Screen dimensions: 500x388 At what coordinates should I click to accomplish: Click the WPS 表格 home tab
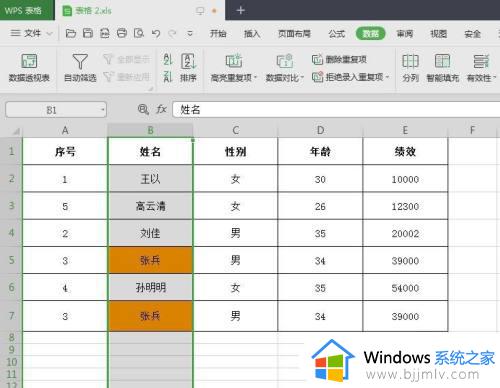click(x=27, y=10)
